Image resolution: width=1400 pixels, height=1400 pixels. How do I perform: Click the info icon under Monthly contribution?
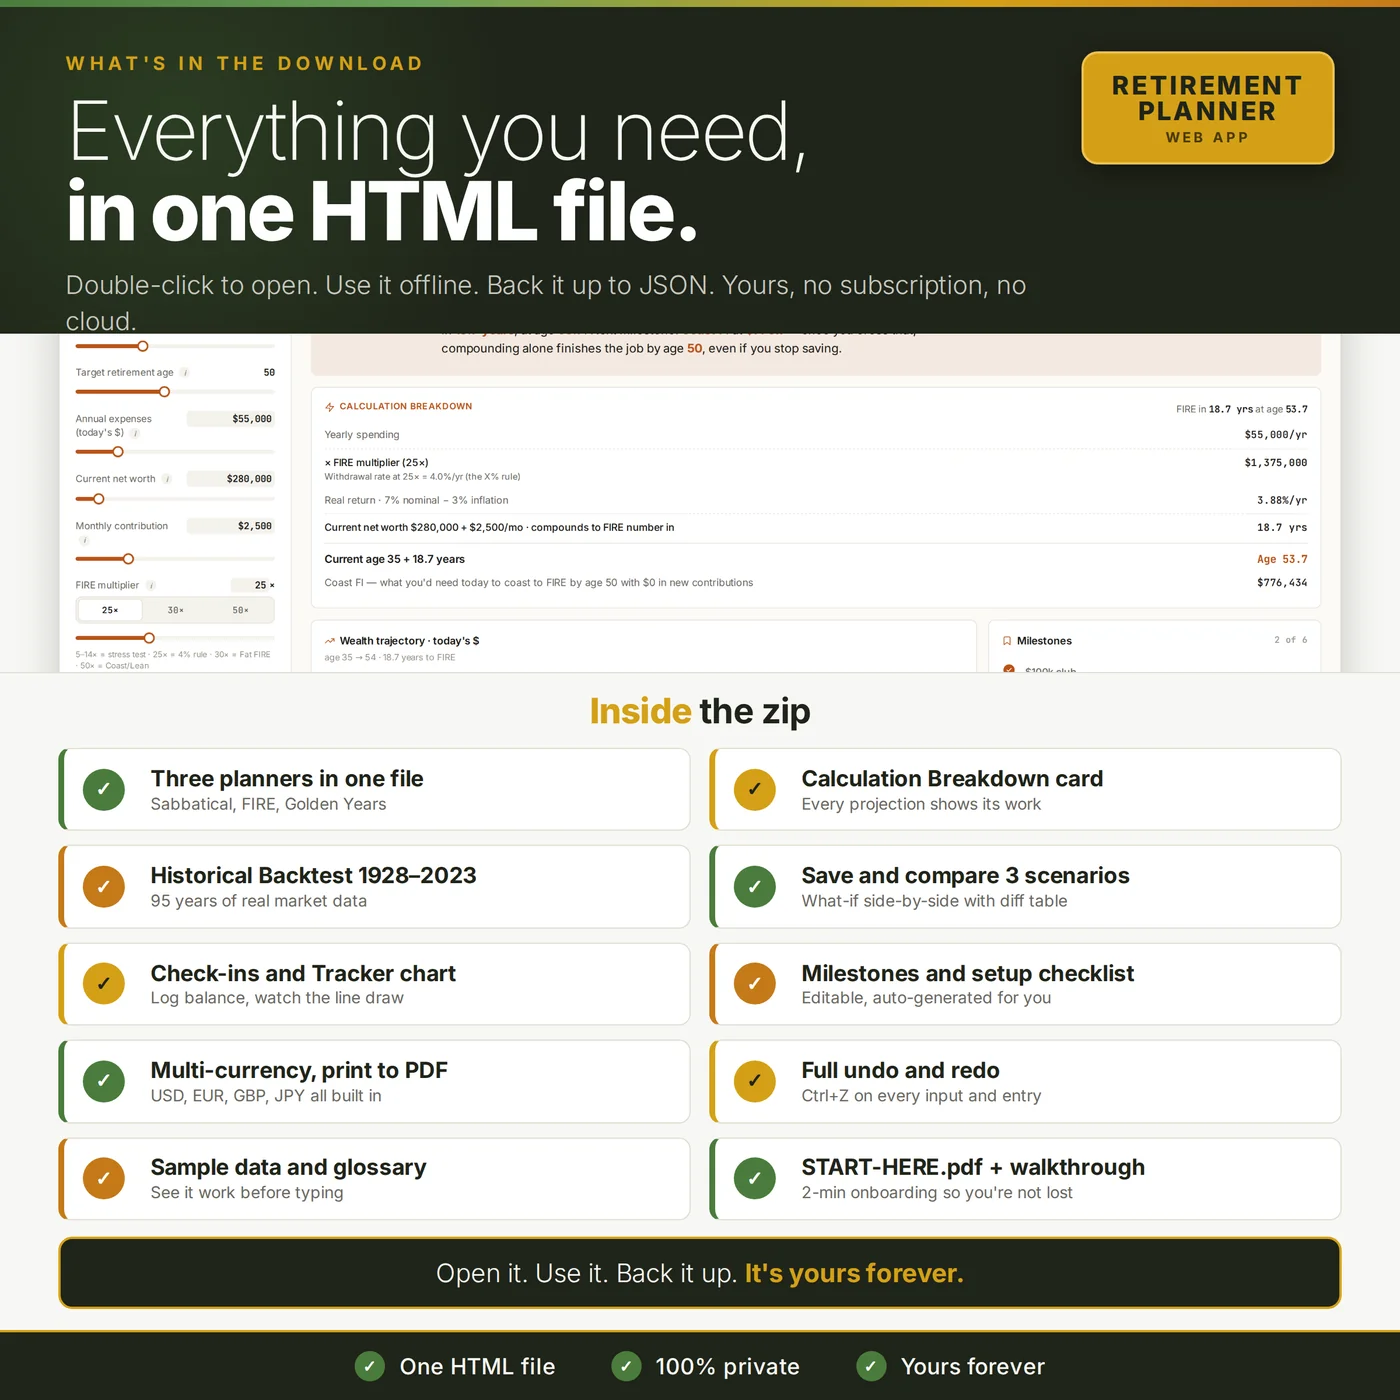pyautogui.click(x=84, y=540)
